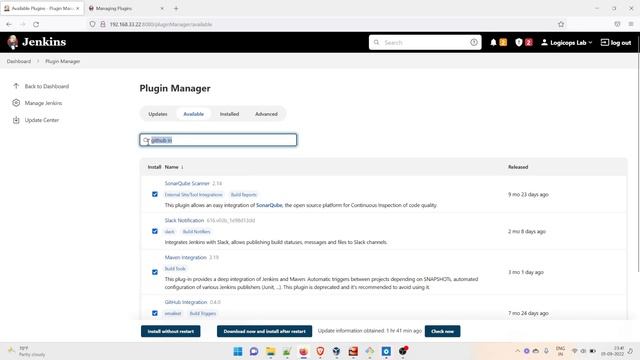The width and height of the screenshot is (640, 360).
Task: Sort plugins by the Name column arrow
Action: pos(182,167)
